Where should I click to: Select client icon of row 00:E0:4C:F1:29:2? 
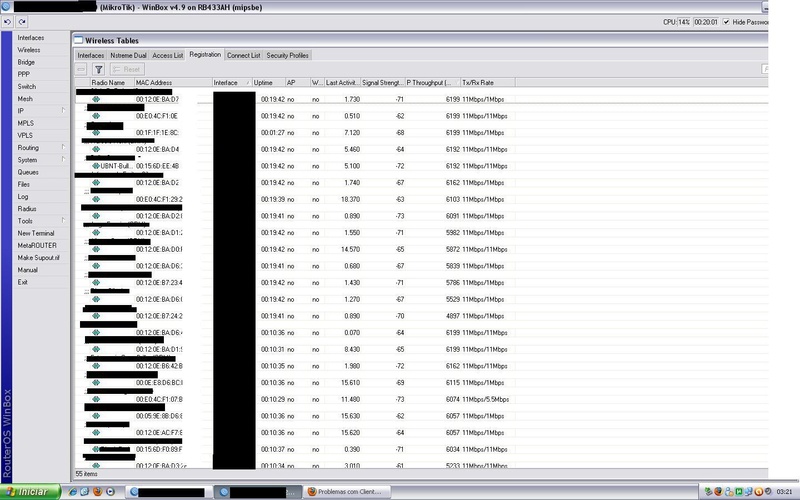[x=96, y=199]
